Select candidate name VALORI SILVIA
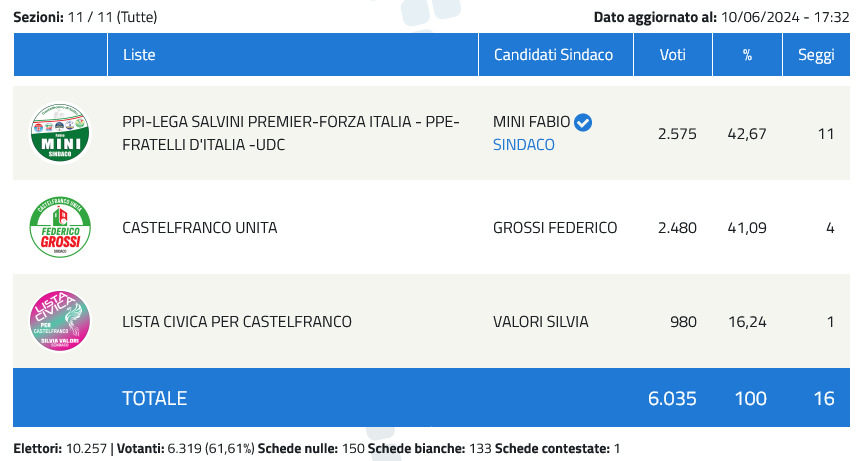Screen dimensions: 861x461 540,322
